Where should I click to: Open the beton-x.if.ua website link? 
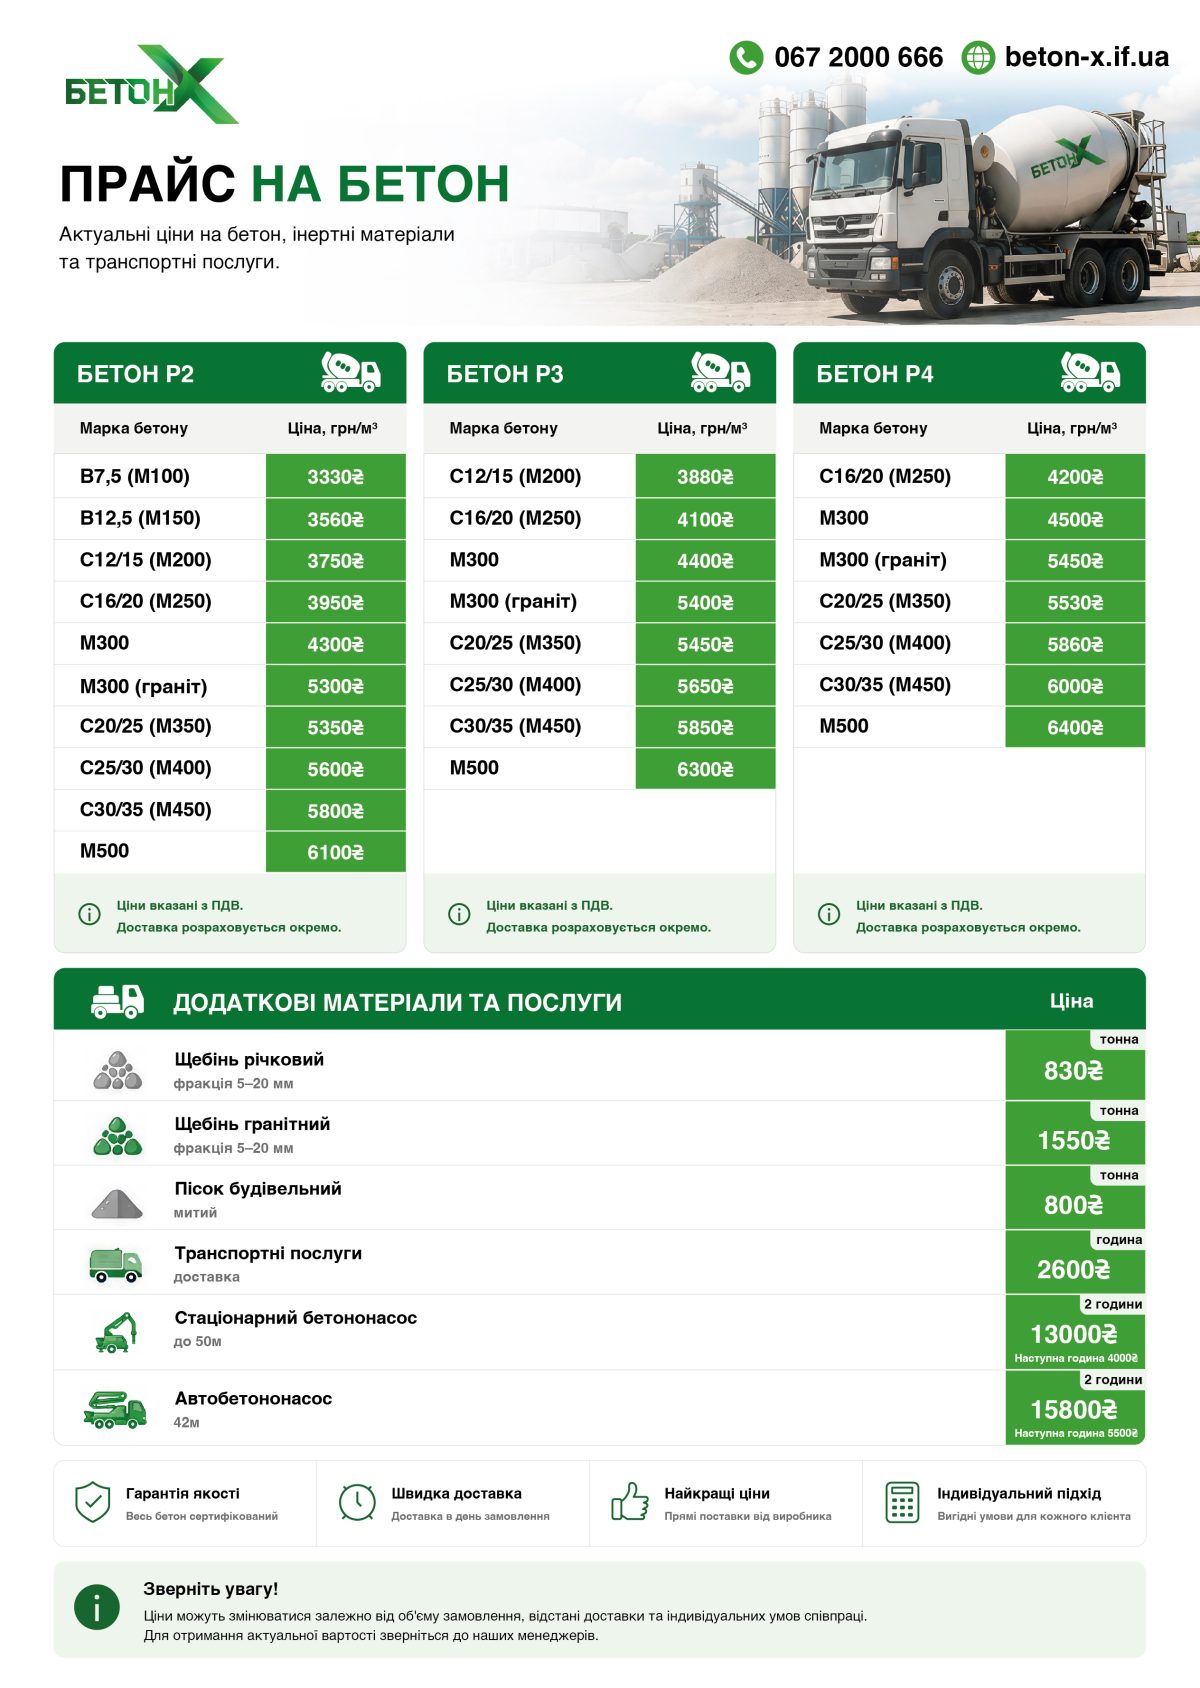[1086, 57]
